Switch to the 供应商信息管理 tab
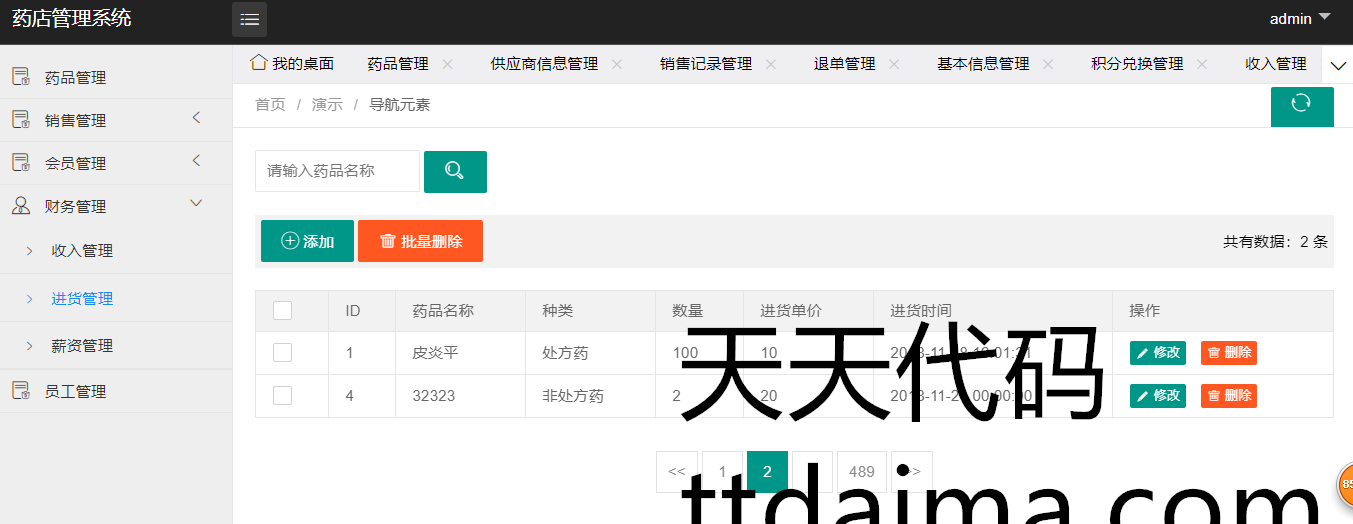1353x524 pixels. (x=544, y=64)
